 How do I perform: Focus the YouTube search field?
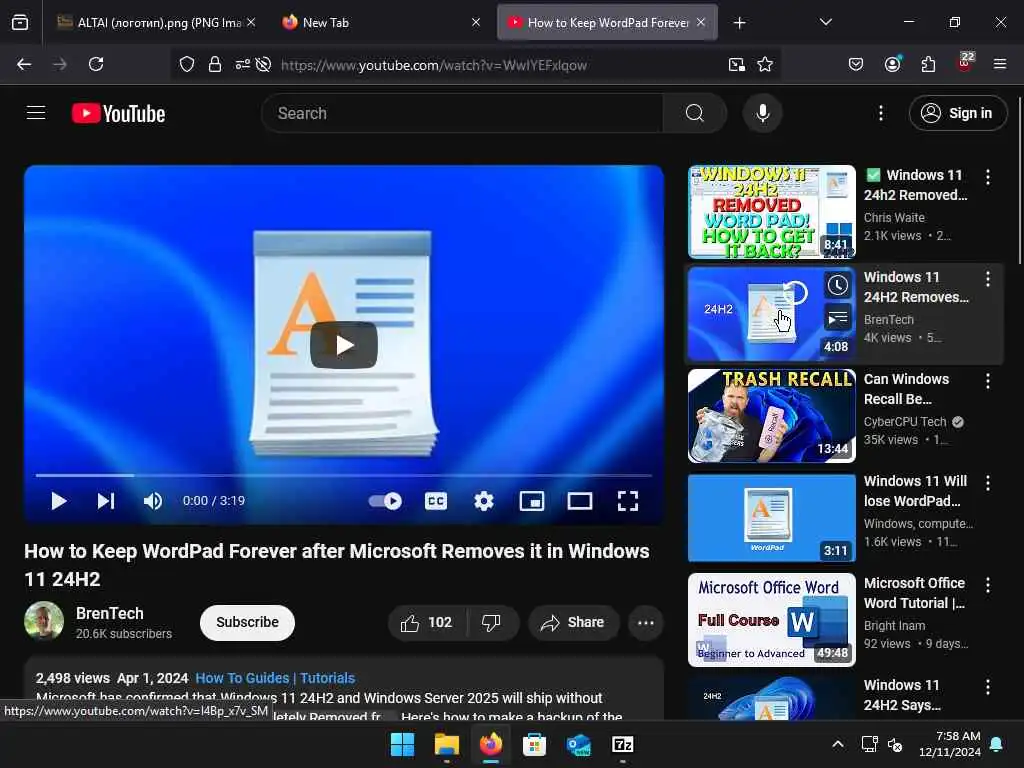[462, 113]
